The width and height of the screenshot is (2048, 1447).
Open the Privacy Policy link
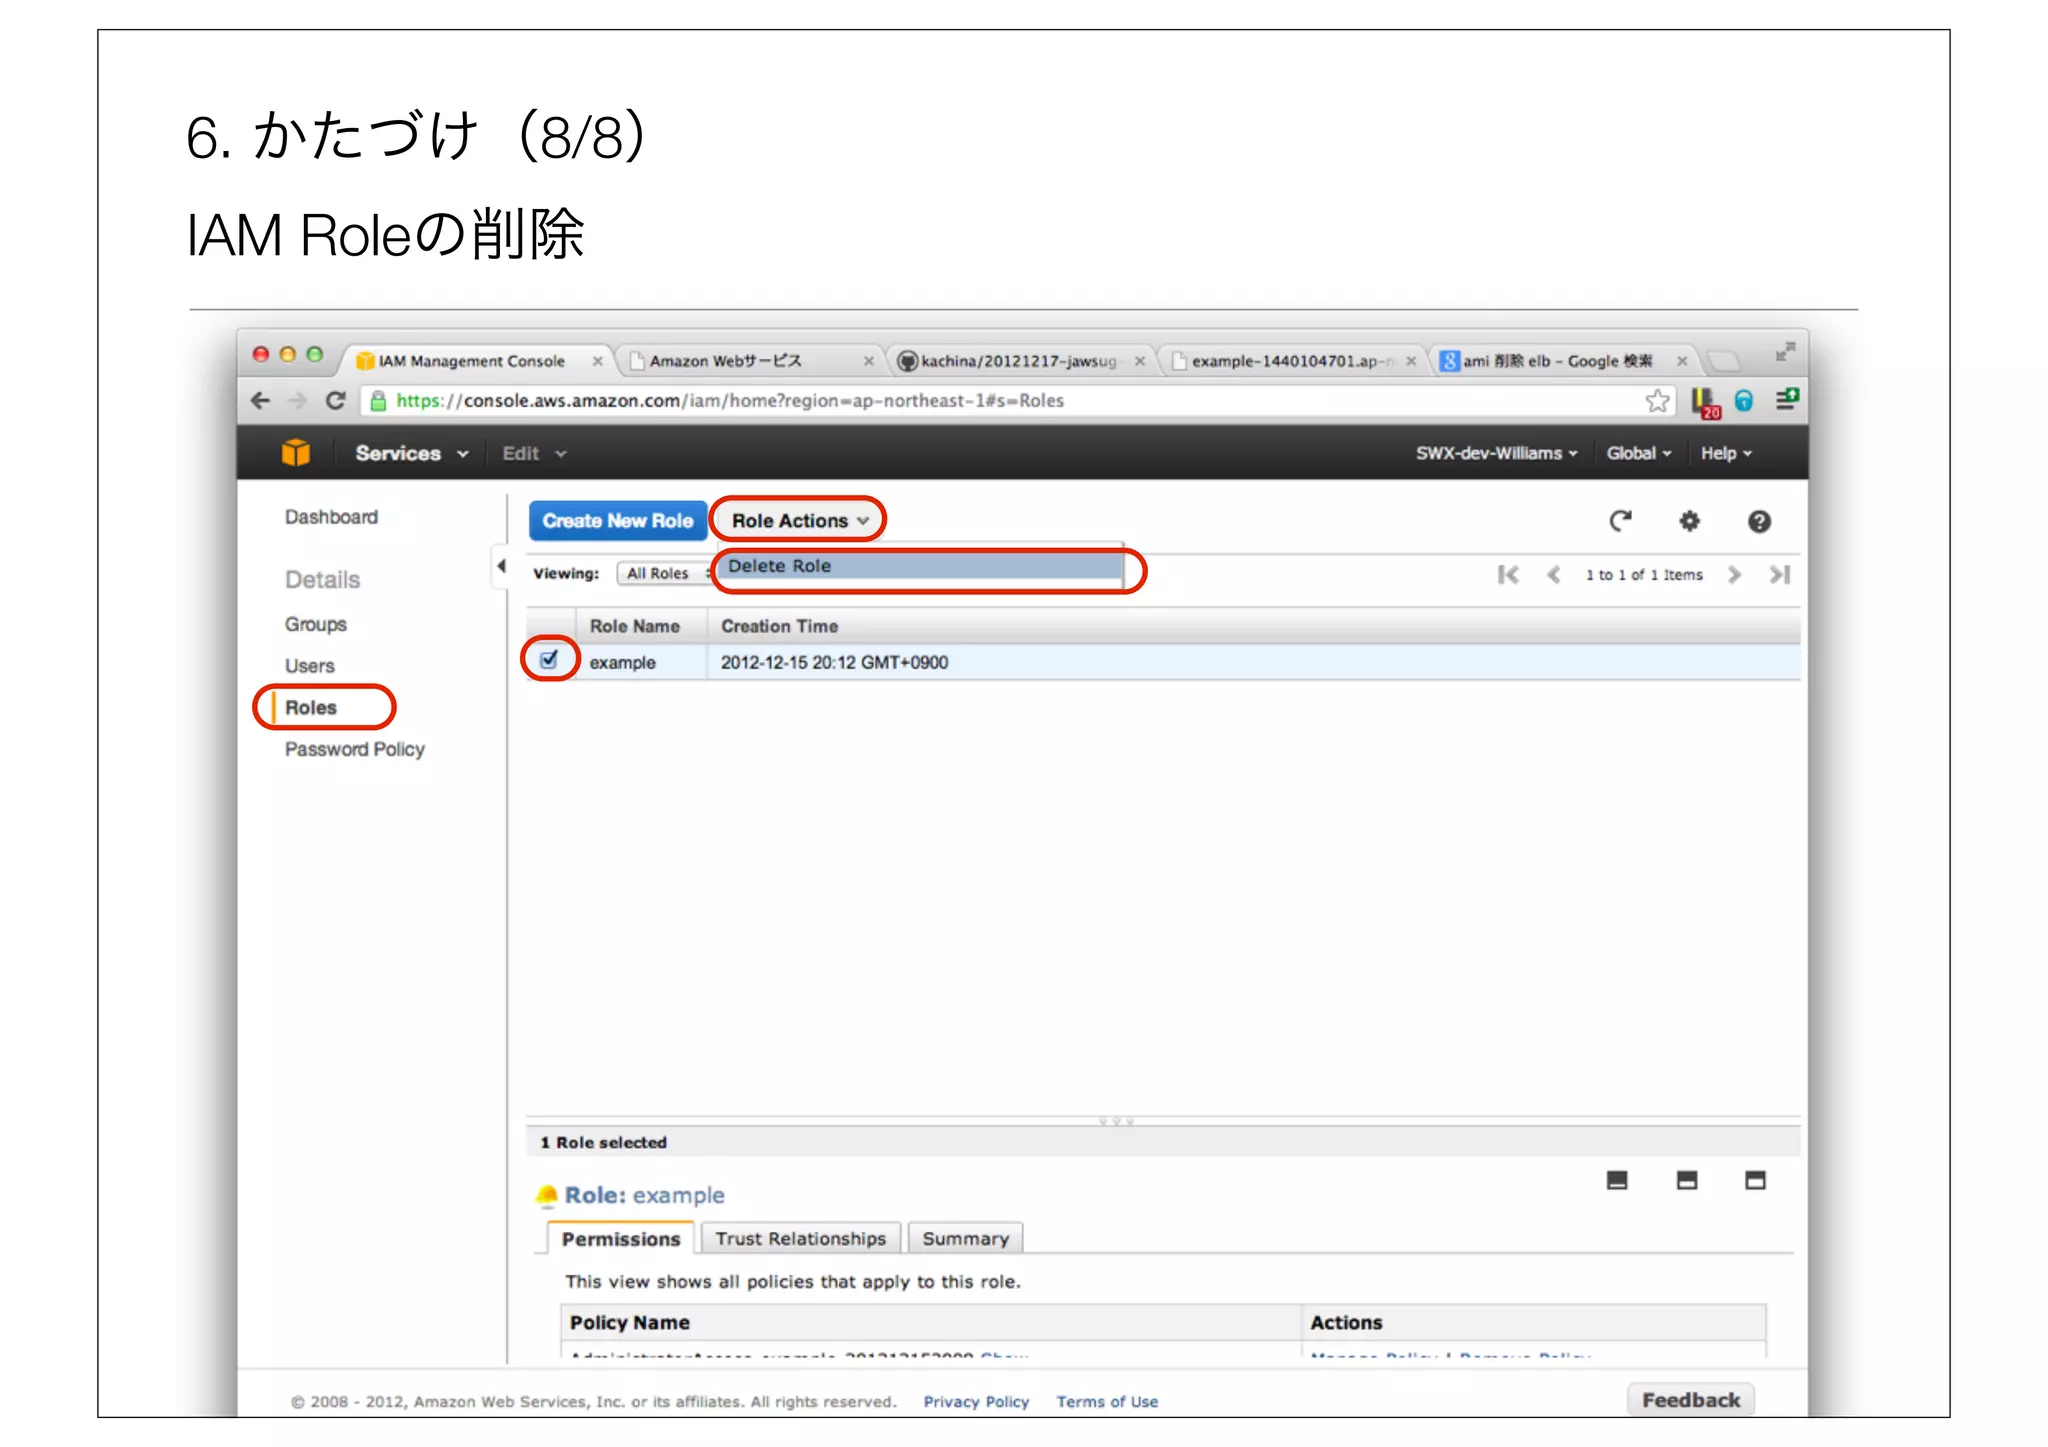click(x=976, y=1402)
